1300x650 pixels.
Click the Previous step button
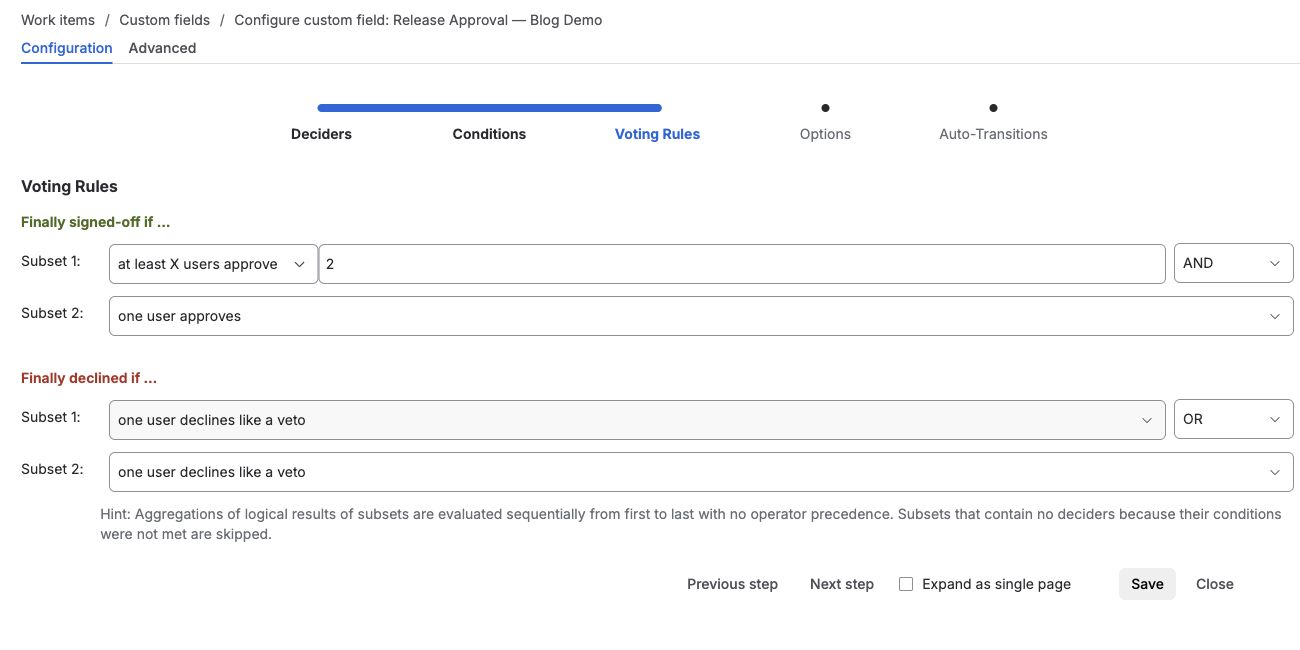pos(732,584)
